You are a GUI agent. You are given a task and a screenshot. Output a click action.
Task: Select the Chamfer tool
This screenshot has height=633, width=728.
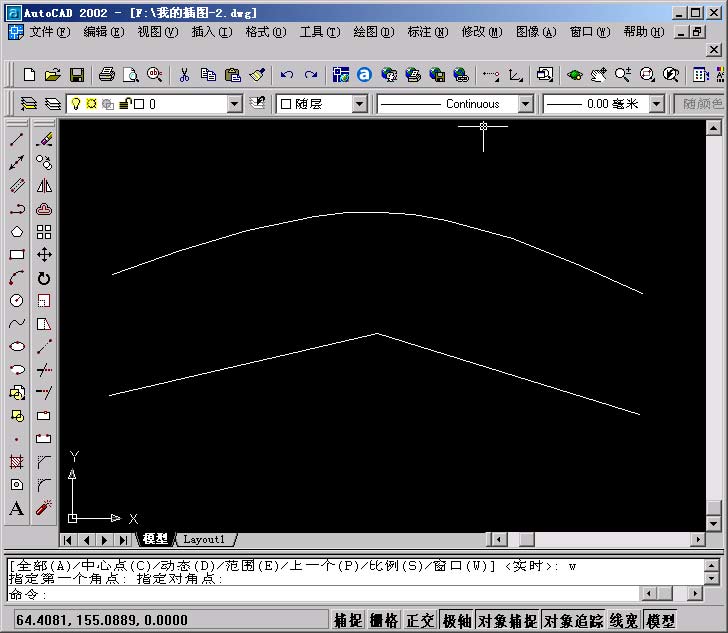point(44,462)
